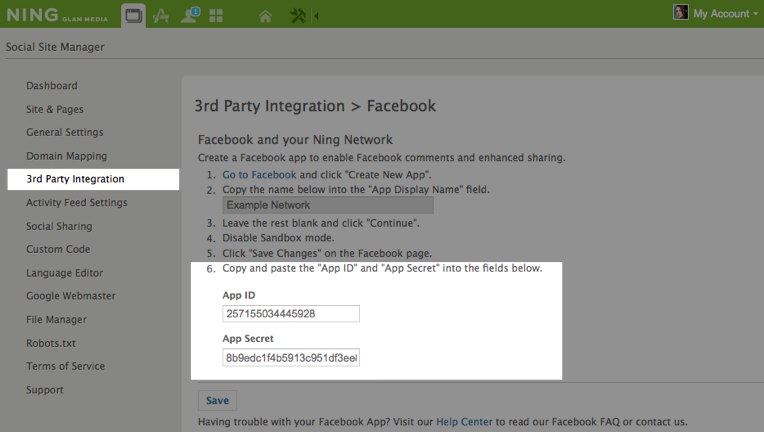Screen dimensions: 764x432
Task: Open the My Account dropdown
Action: 725,14
